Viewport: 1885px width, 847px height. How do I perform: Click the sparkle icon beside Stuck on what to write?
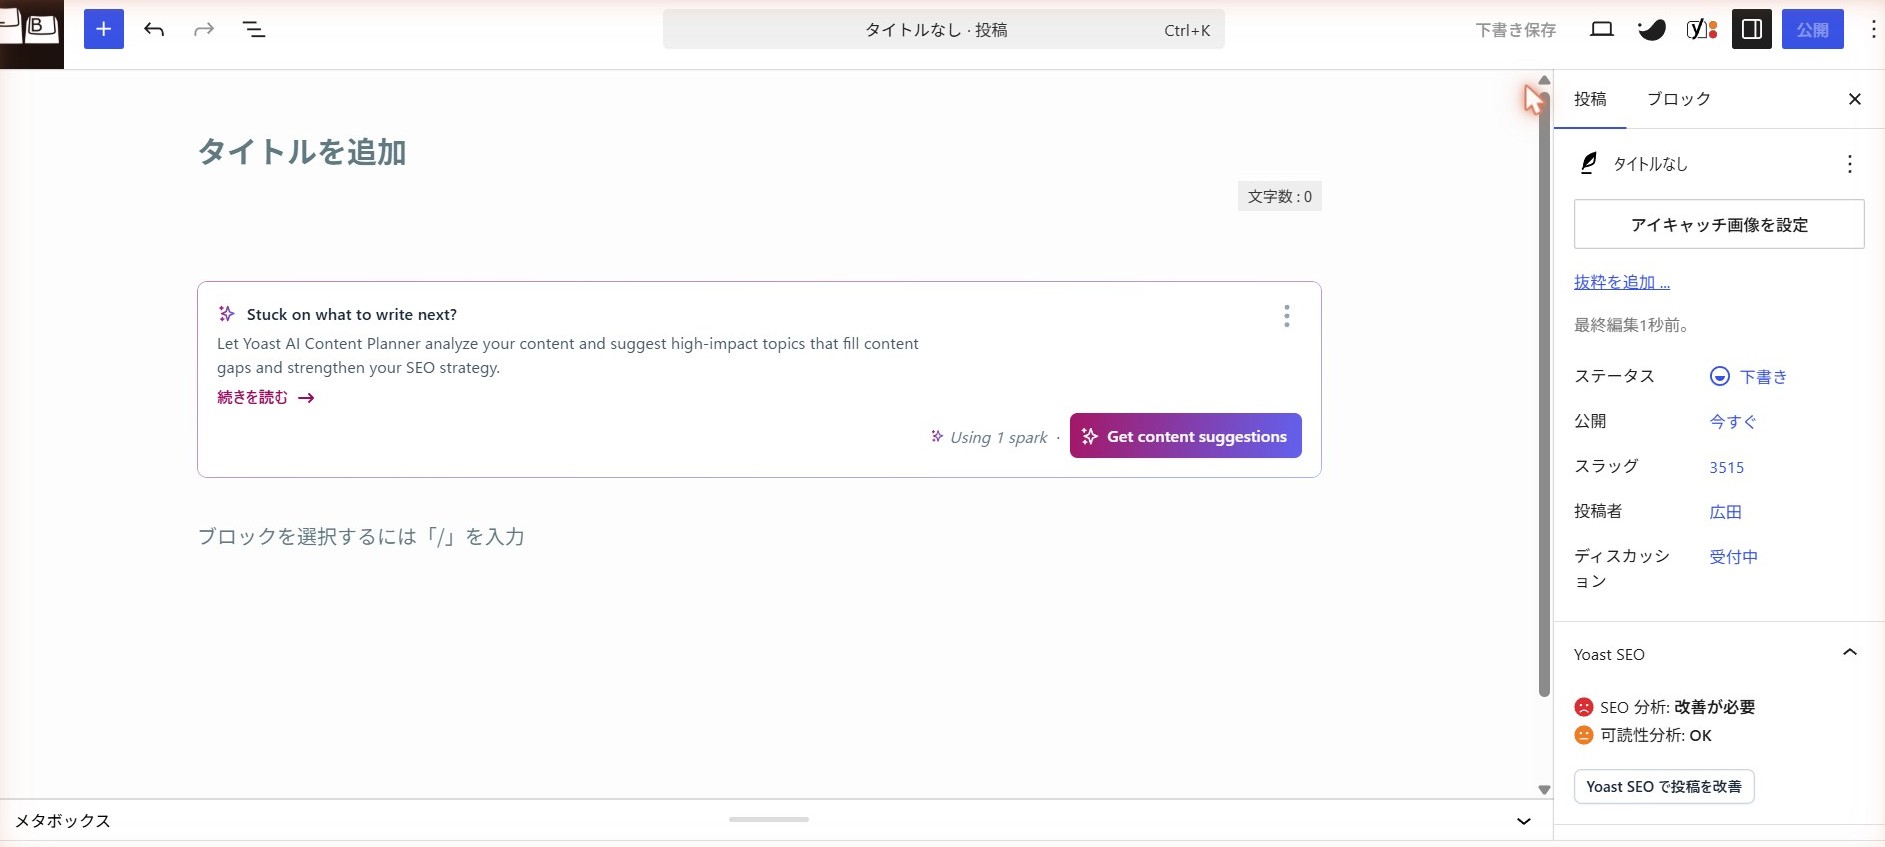[227, 314]
